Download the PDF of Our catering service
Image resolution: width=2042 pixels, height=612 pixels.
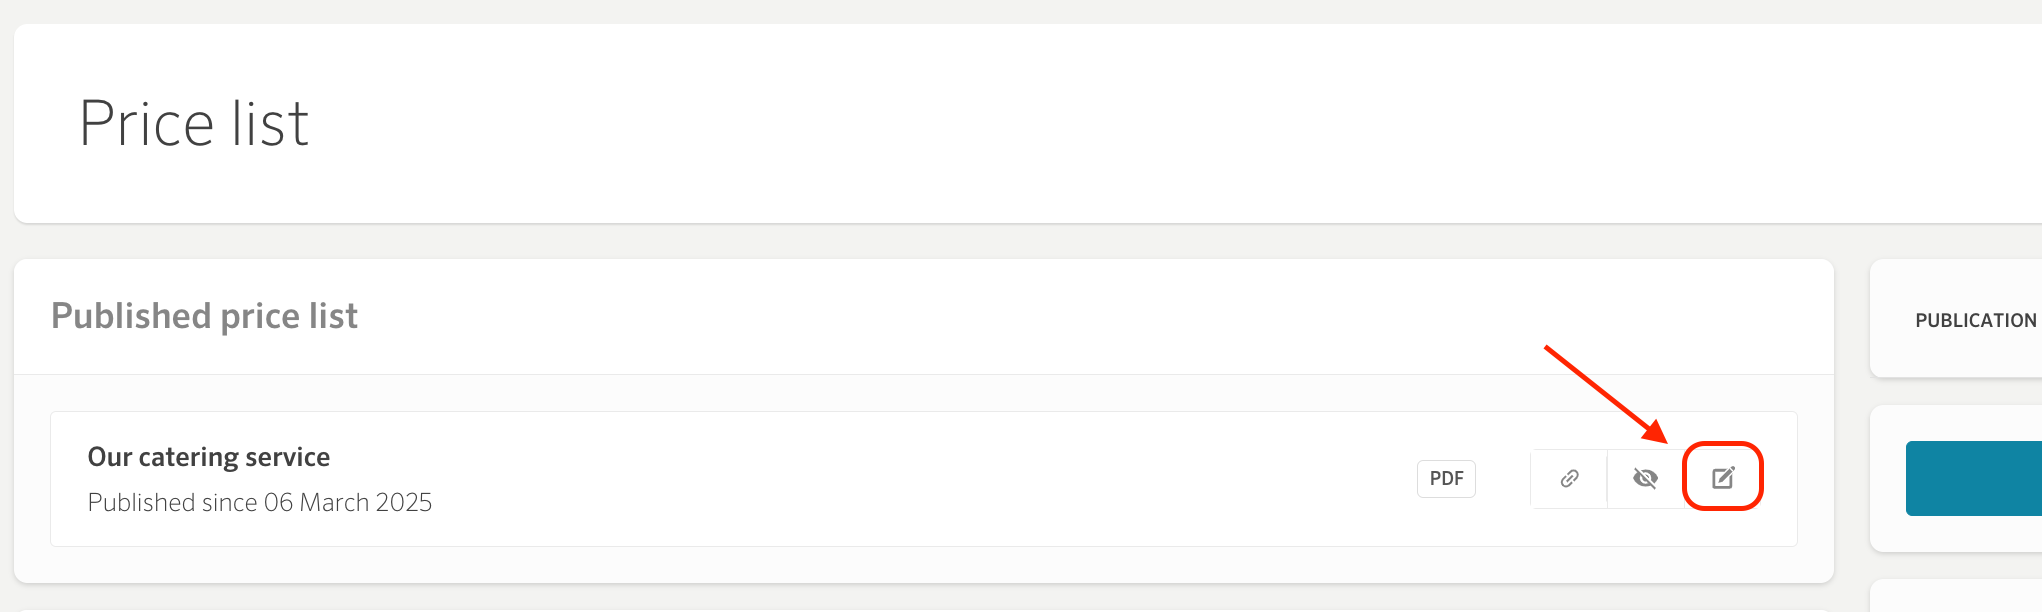(1446, 478)
